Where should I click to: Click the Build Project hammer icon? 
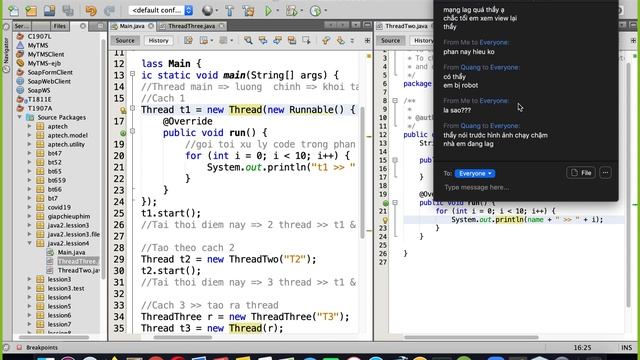pyautogui.click(x=230, y=11)
